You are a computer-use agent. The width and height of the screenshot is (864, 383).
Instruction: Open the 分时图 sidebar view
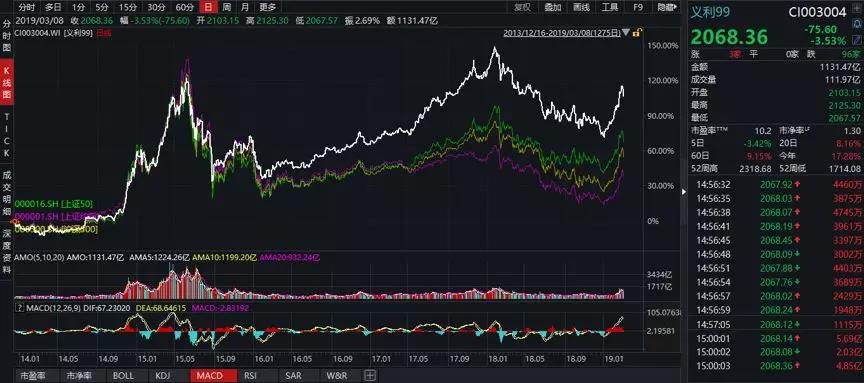[x=7, y=36]
